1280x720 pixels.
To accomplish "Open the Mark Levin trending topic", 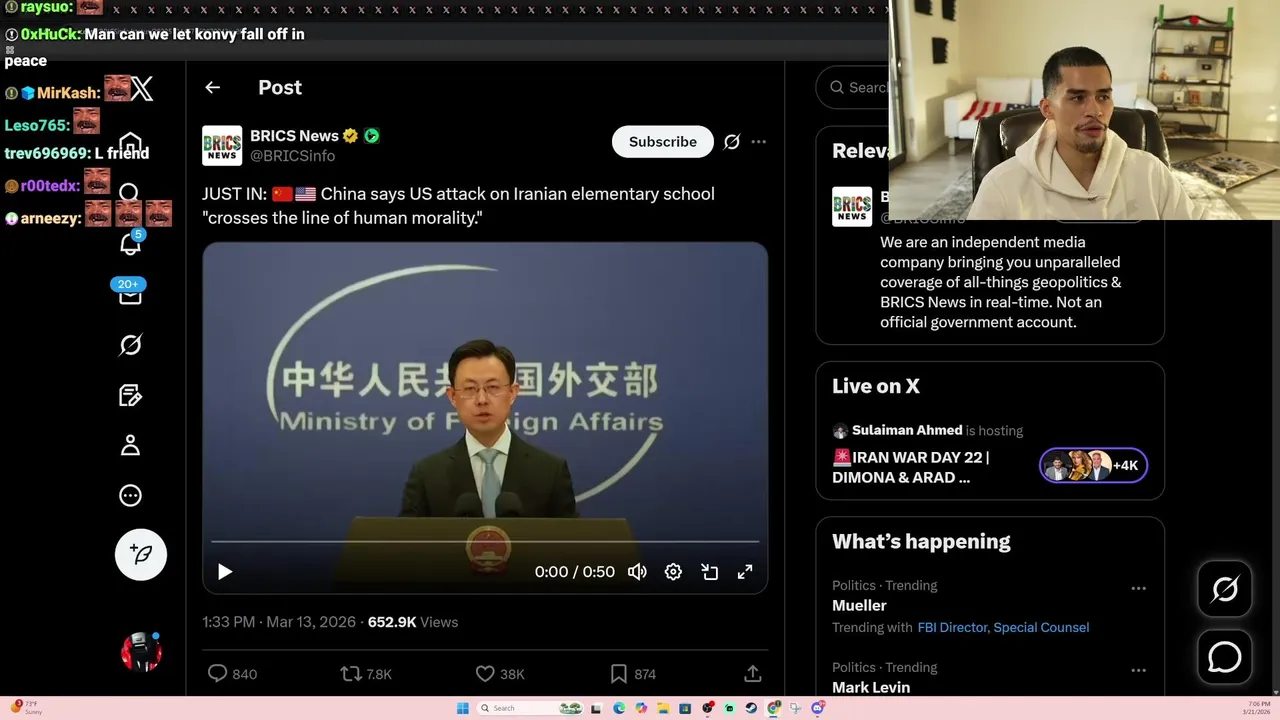I will pyautogui.click(x=871, y=687).
